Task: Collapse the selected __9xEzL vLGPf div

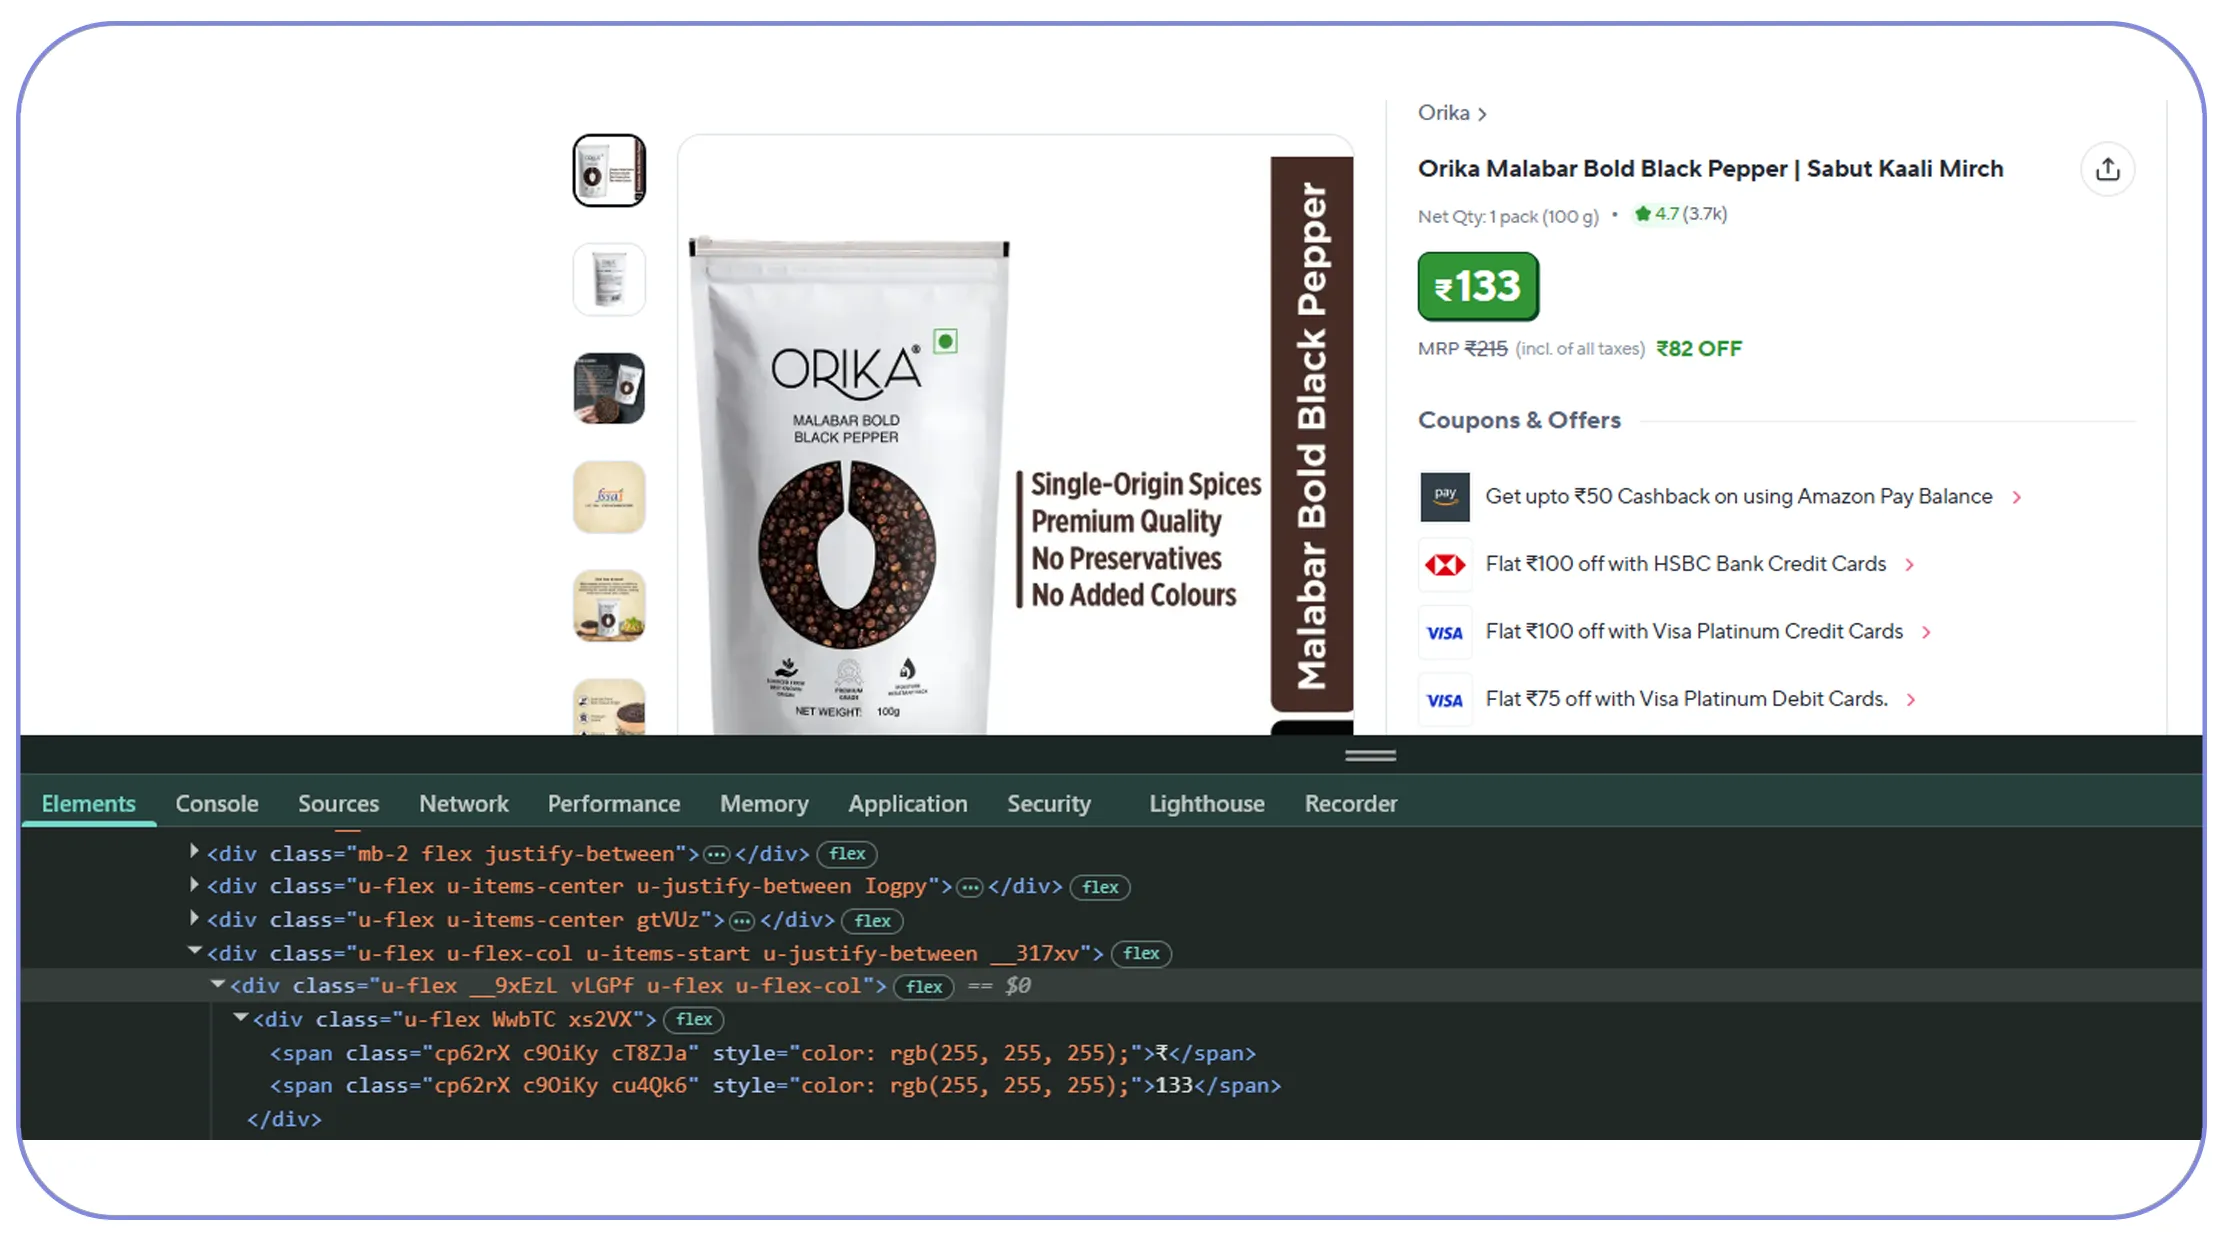Action: point(217,985)
